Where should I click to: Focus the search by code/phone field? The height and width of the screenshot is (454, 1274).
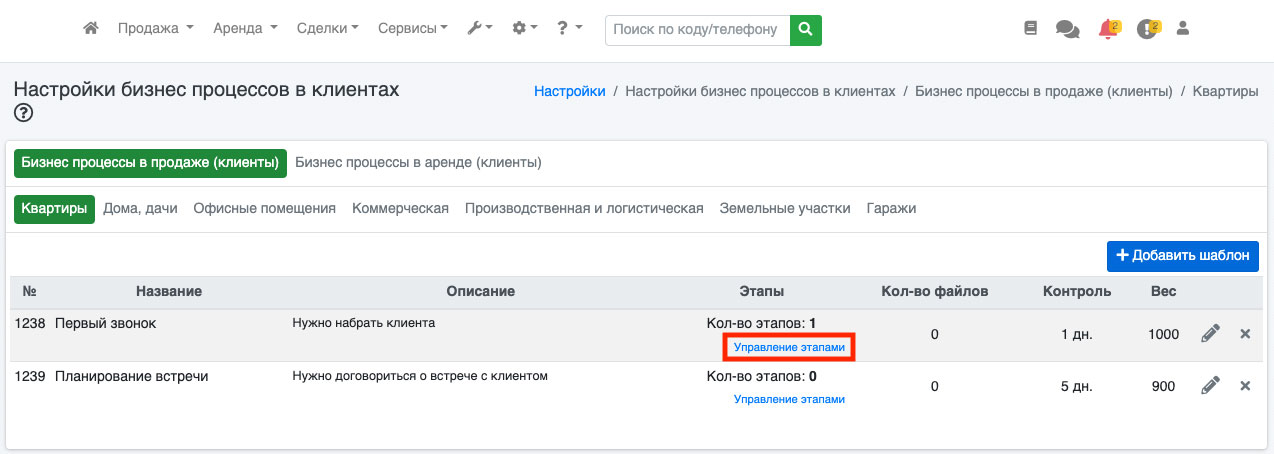point(697,30)
